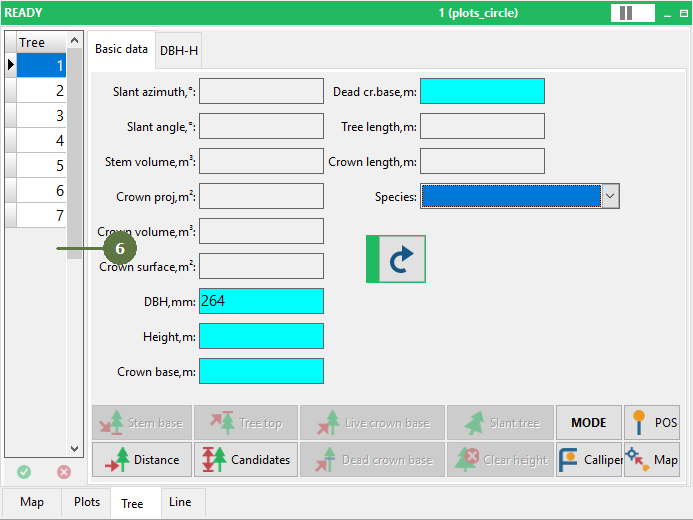
Task: Click the Stem base button
Action: 142,423
